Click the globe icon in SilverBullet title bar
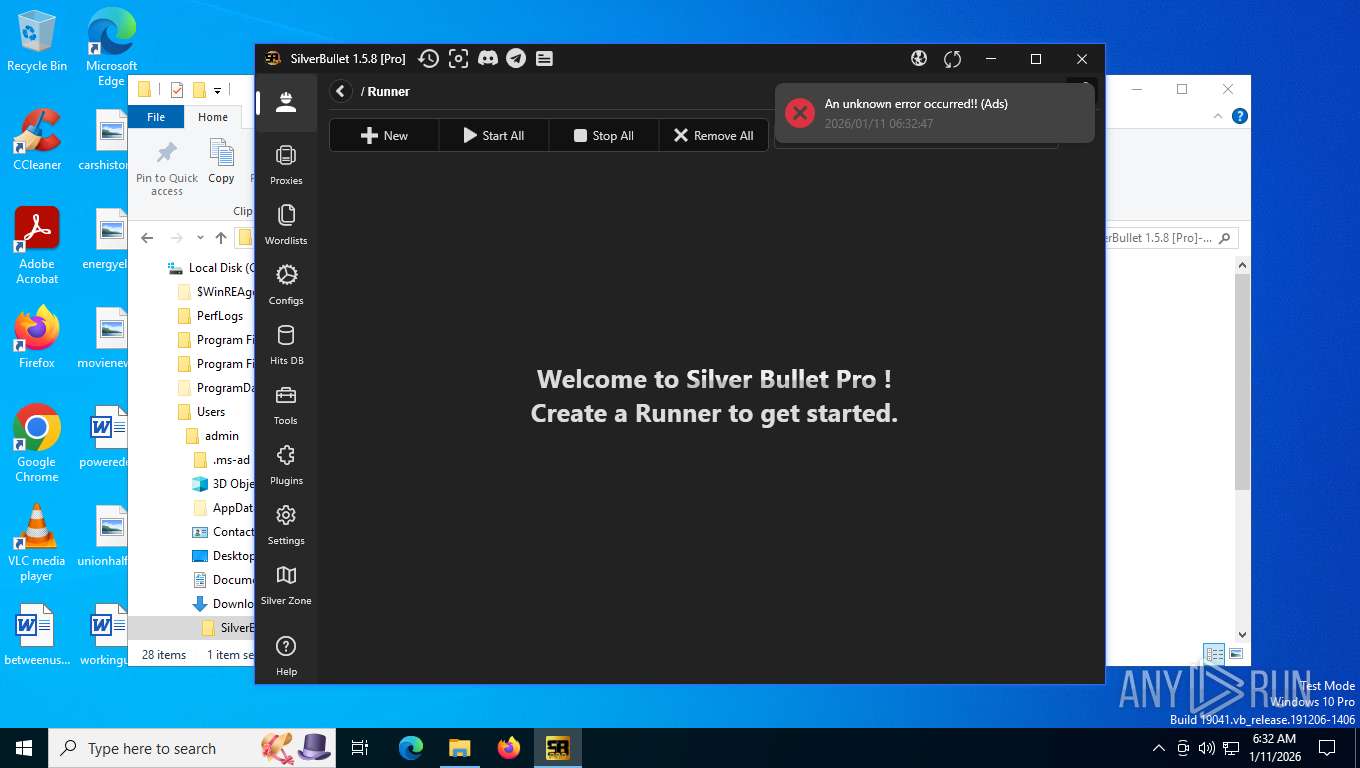The image size is (1360, 768). click(x=919, y=59)
